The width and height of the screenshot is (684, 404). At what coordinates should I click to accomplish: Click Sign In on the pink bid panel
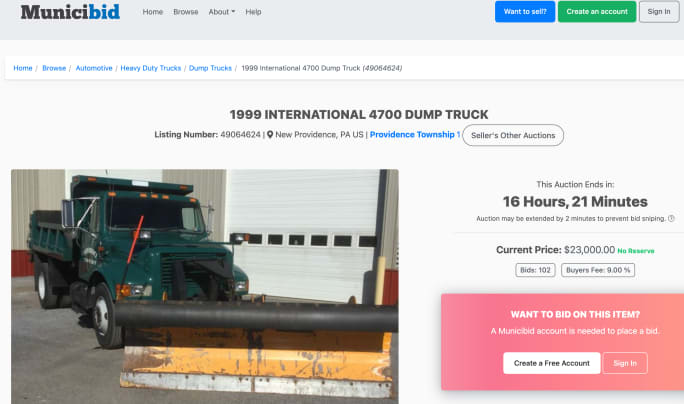point(625,363)
